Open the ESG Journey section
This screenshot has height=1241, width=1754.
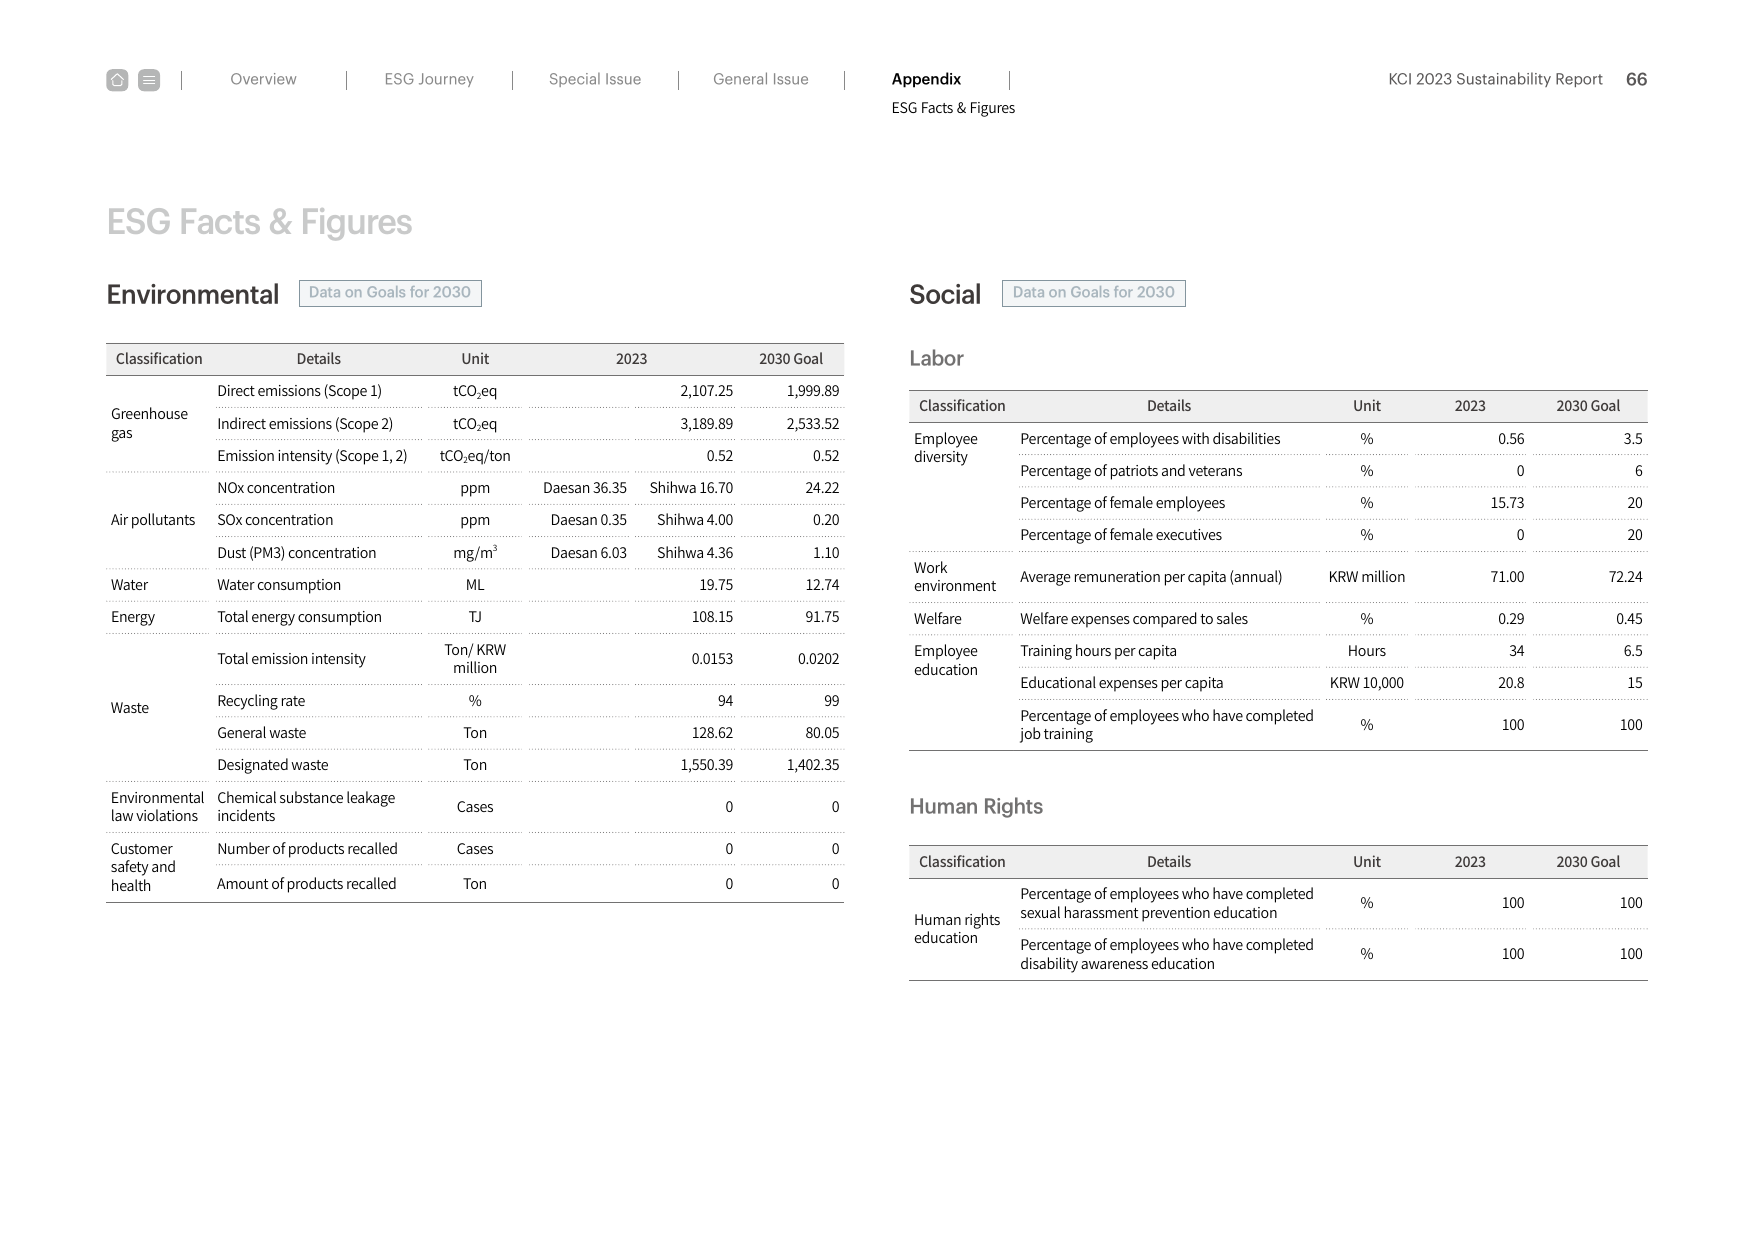point(429,79)
